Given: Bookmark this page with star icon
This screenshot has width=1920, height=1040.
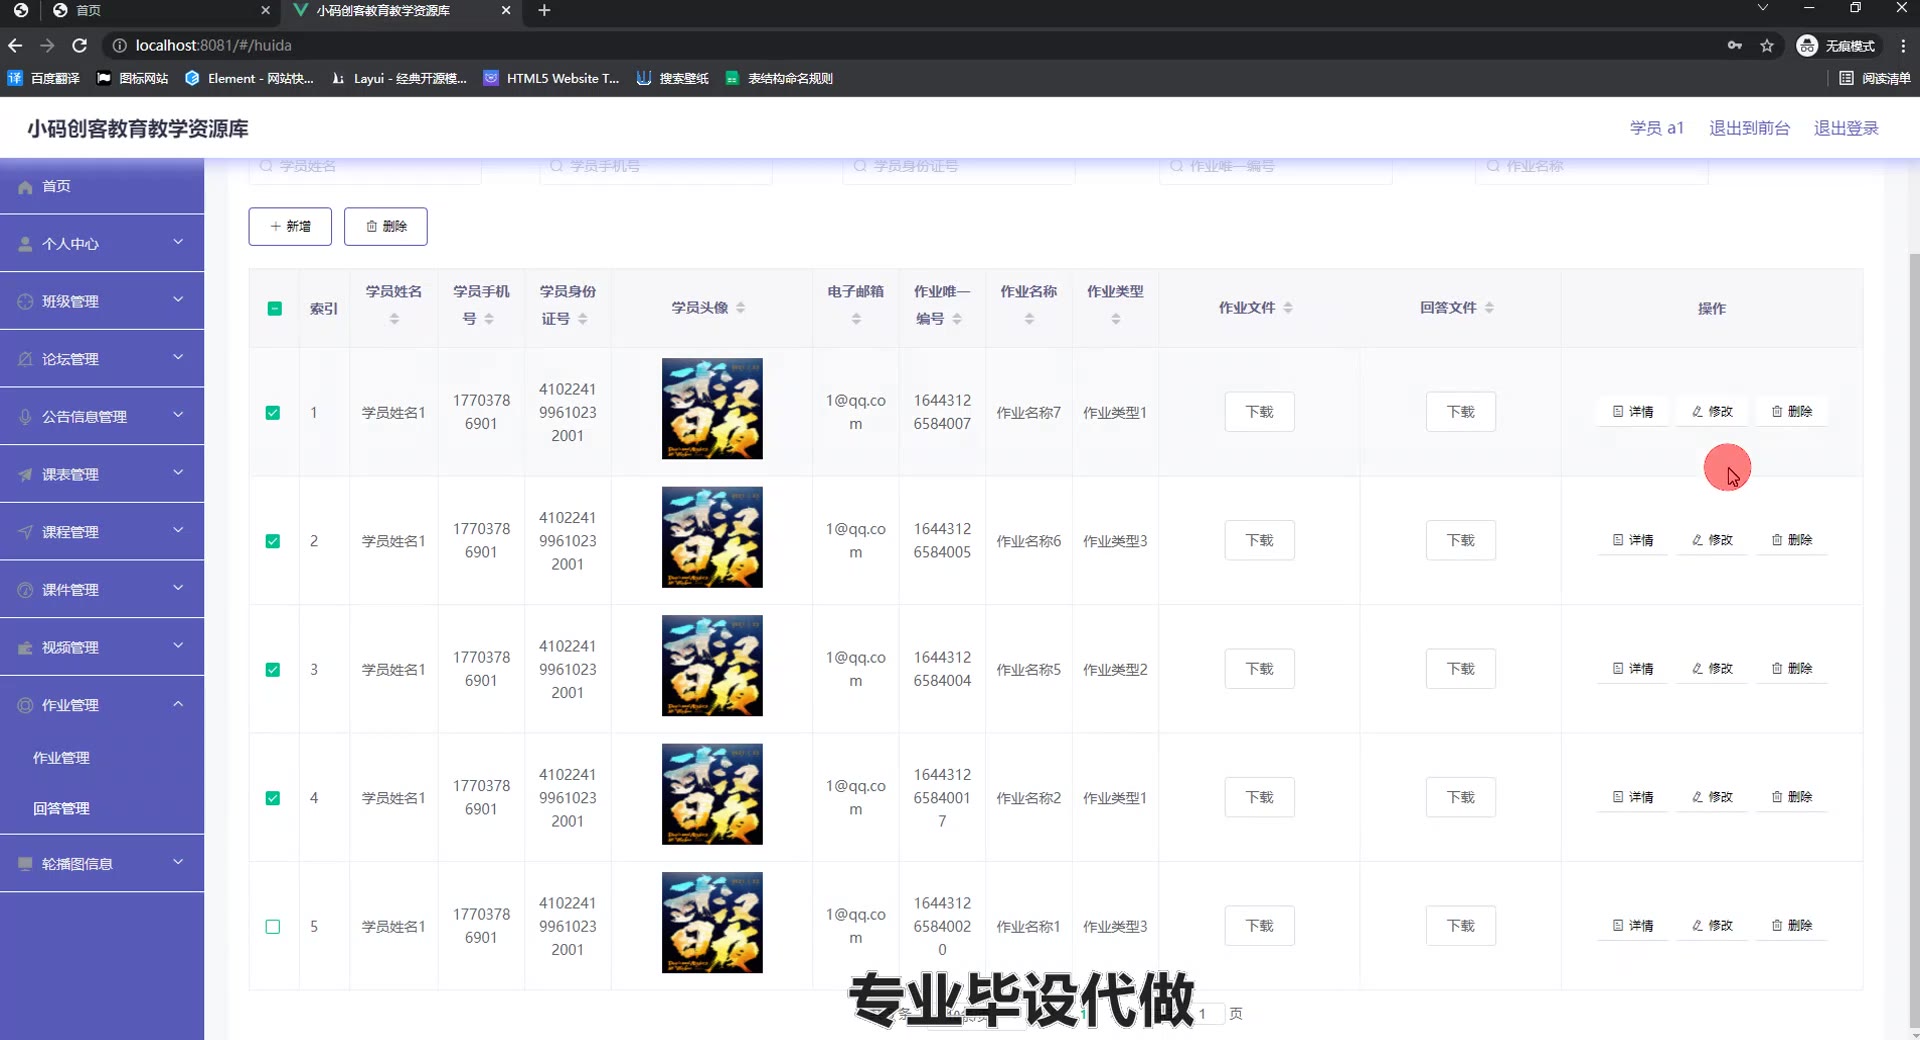Looking at the screenshot, I should coord(1767,45).
